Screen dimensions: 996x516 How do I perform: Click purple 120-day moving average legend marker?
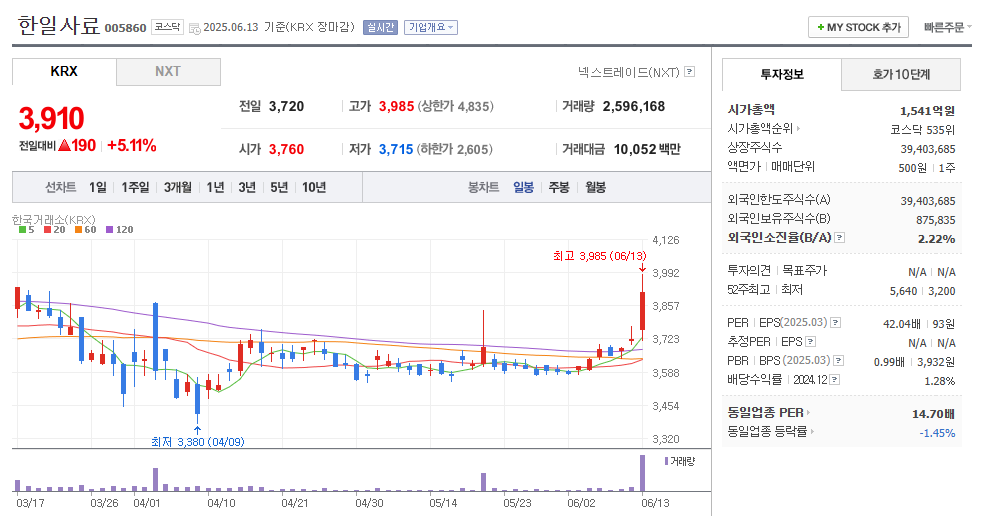[110, 229]
